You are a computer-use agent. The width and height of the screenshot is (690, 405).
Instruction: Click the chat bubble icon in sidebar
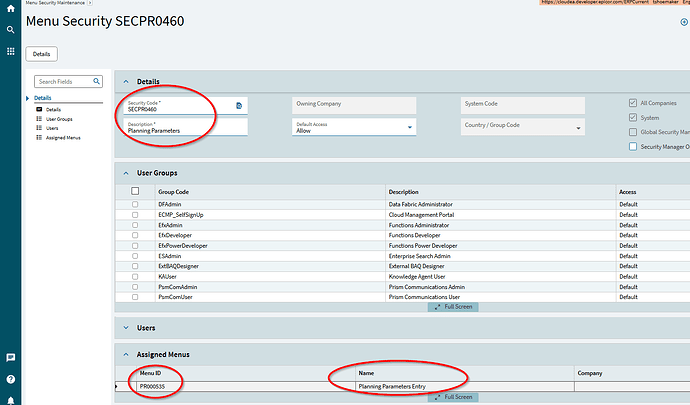point(10,357)
